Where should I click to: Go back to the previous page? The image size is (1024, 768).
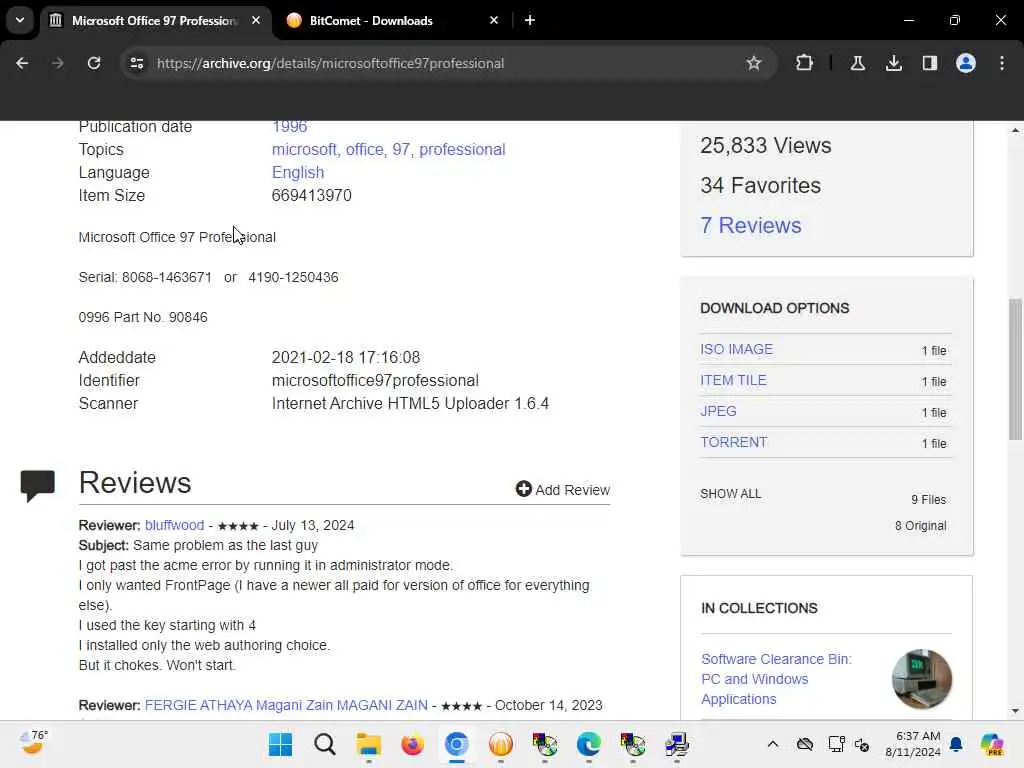(22, 63)
